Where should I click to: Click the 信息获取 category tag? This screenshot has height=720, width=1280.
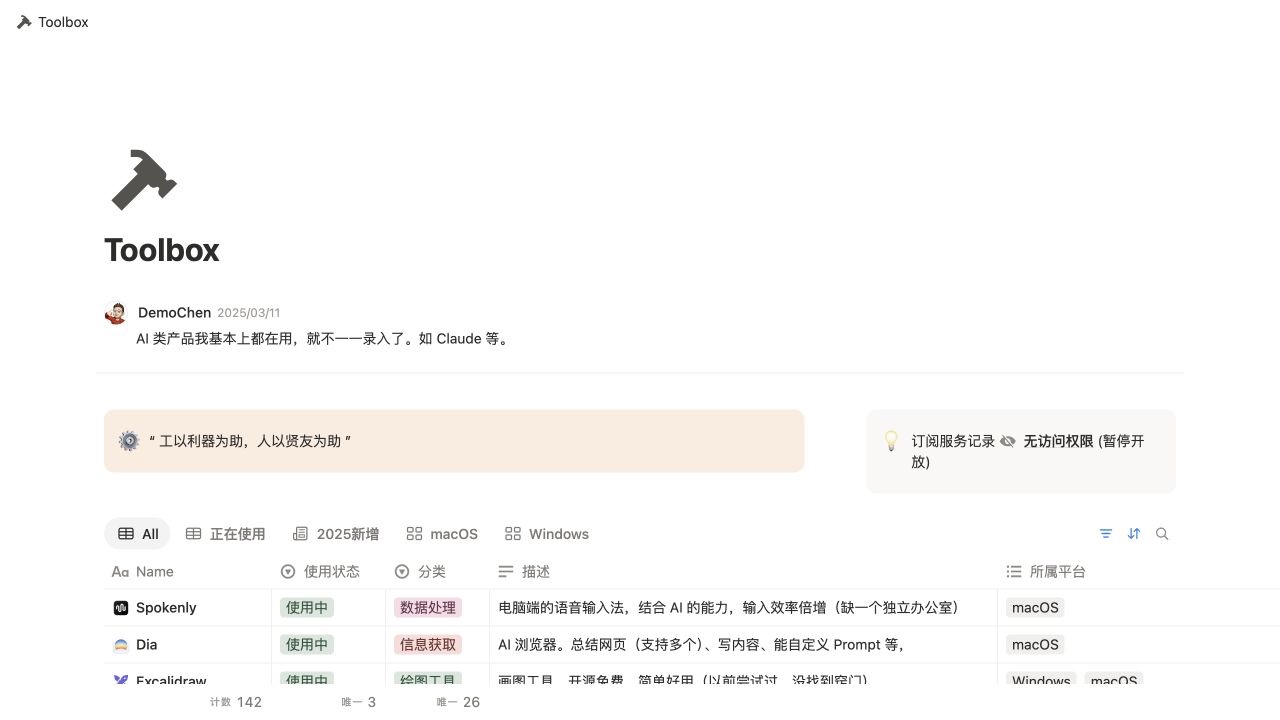tap(428, 645)
